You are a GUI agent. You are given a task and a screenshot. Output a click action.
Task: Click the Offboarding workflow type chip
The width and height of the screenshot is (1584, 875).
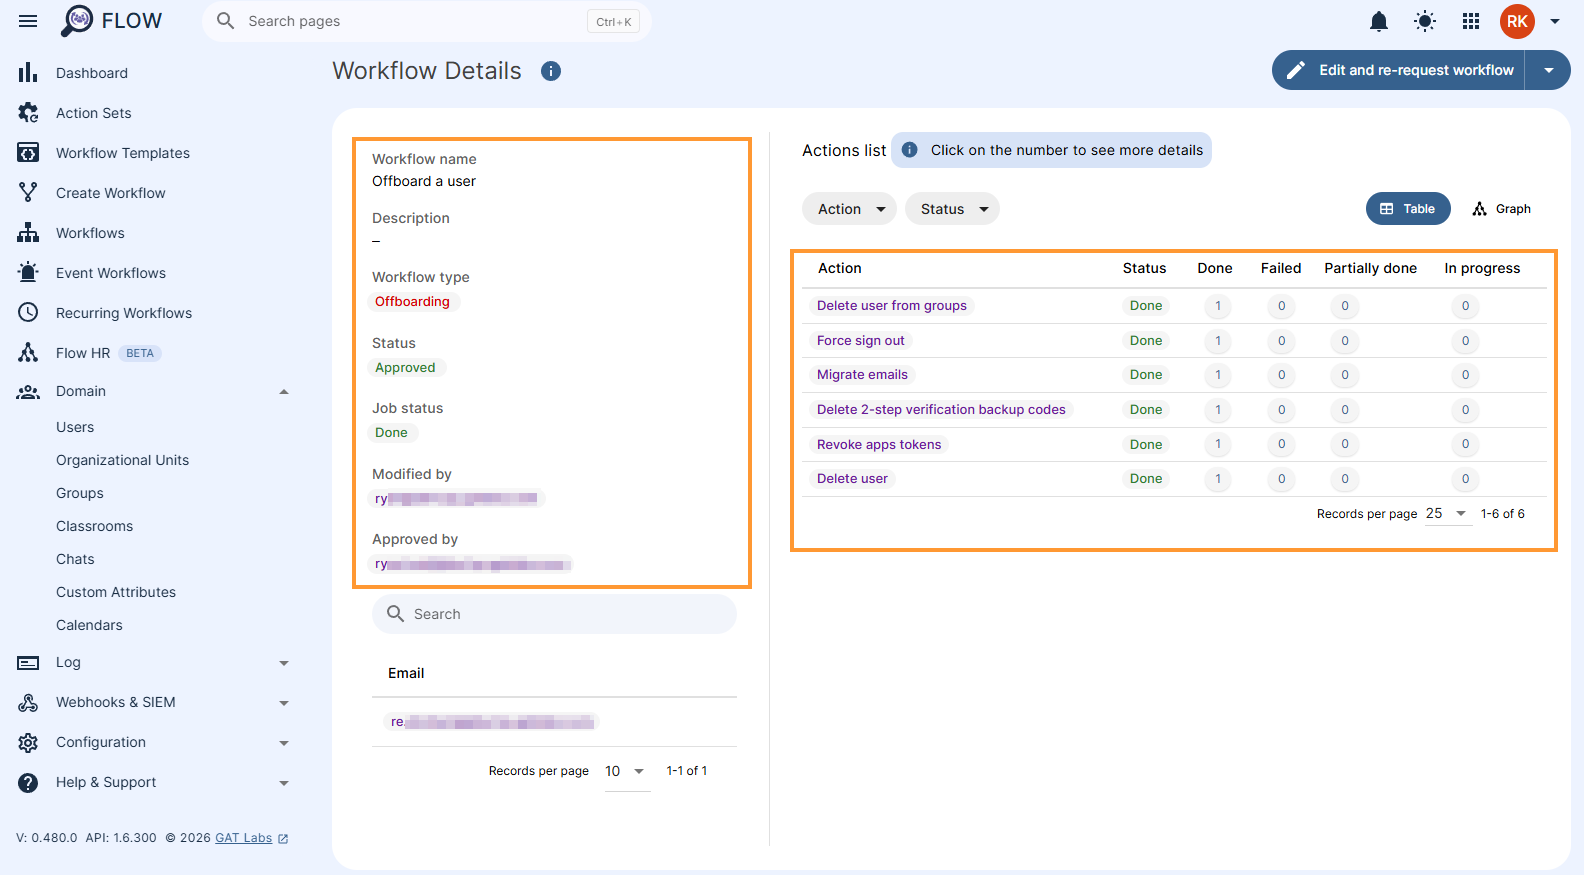[412, 302]
